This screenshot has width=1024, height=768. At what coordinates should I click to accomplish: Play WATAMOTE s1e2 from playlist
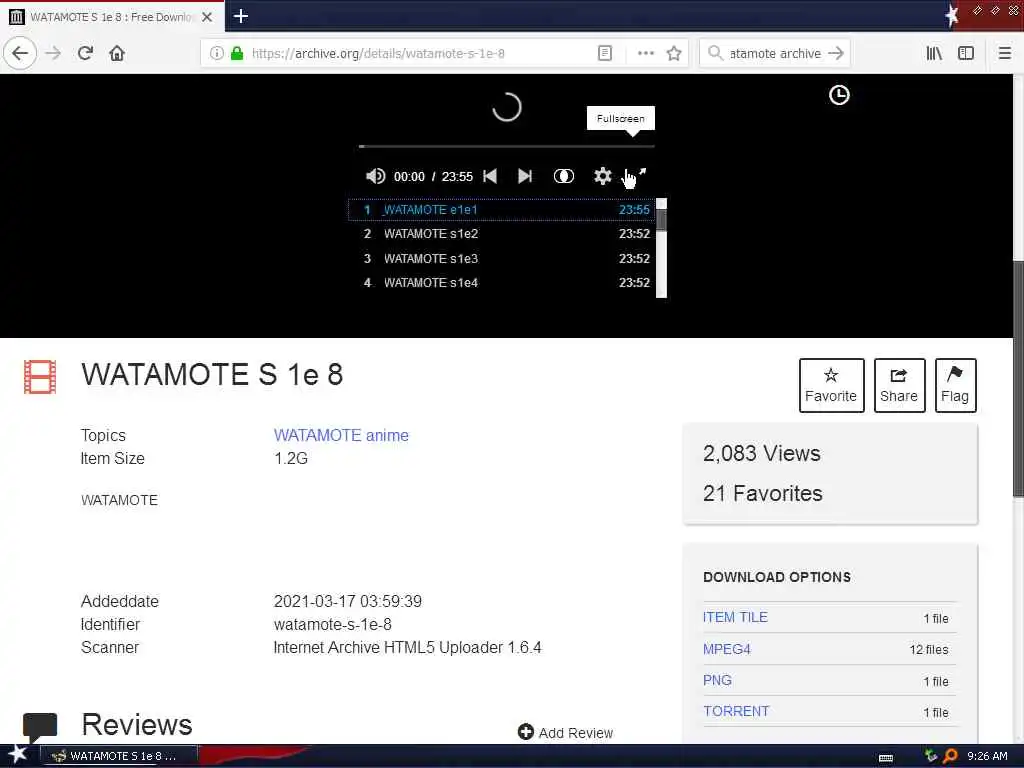tap(501, 234)
